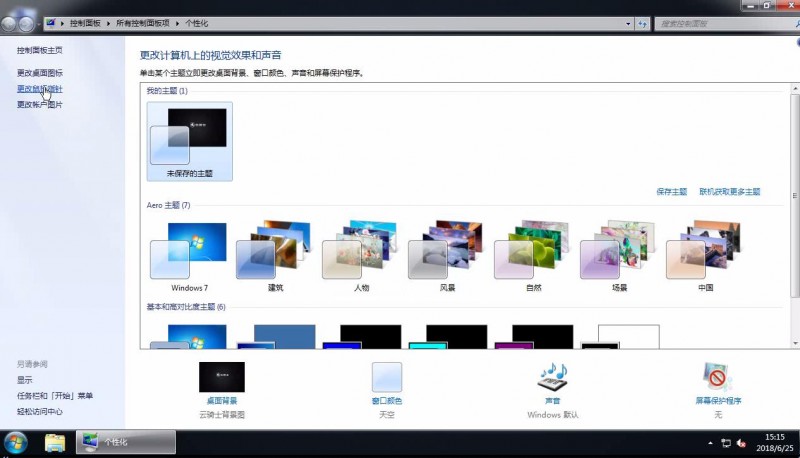The image size is (800, 458).
Task: Click the theme list scroll up arrow
Action: click(795, 88)
